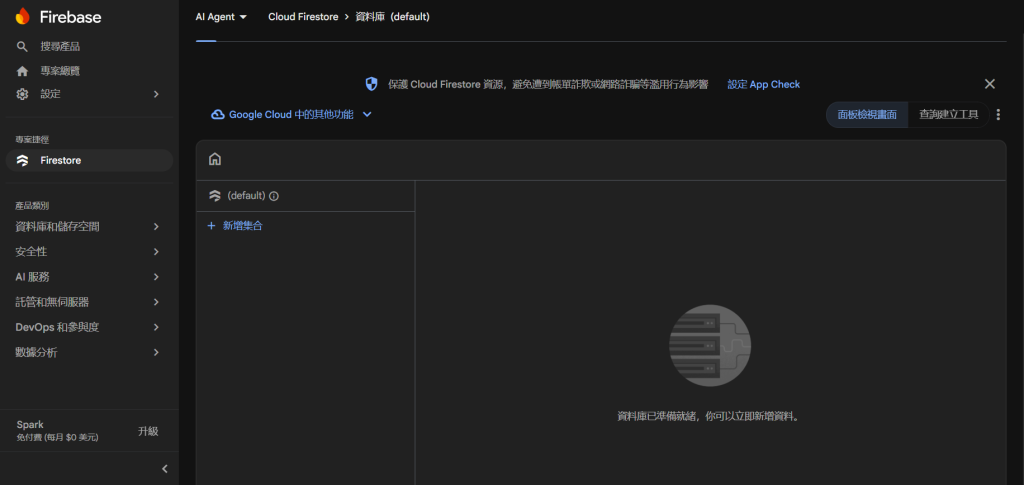Viewport: 1024px width, 485px height.
Task: Dismiss the App Check banner
Action: click(990, 84)
